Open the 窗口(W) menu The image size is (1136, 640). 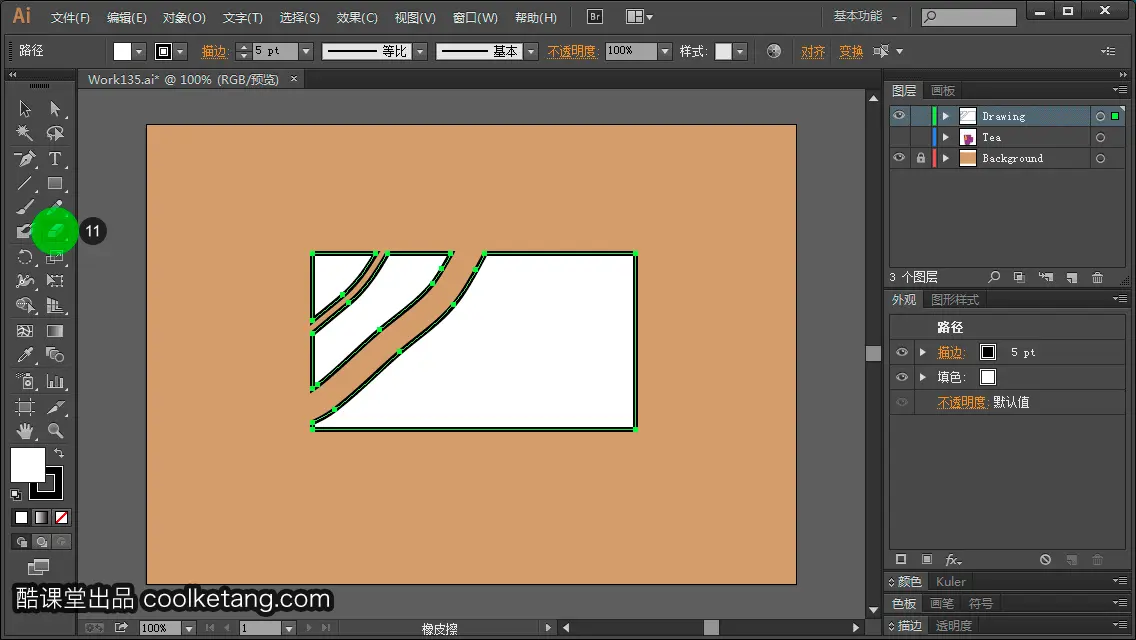[x=475, y=17]
